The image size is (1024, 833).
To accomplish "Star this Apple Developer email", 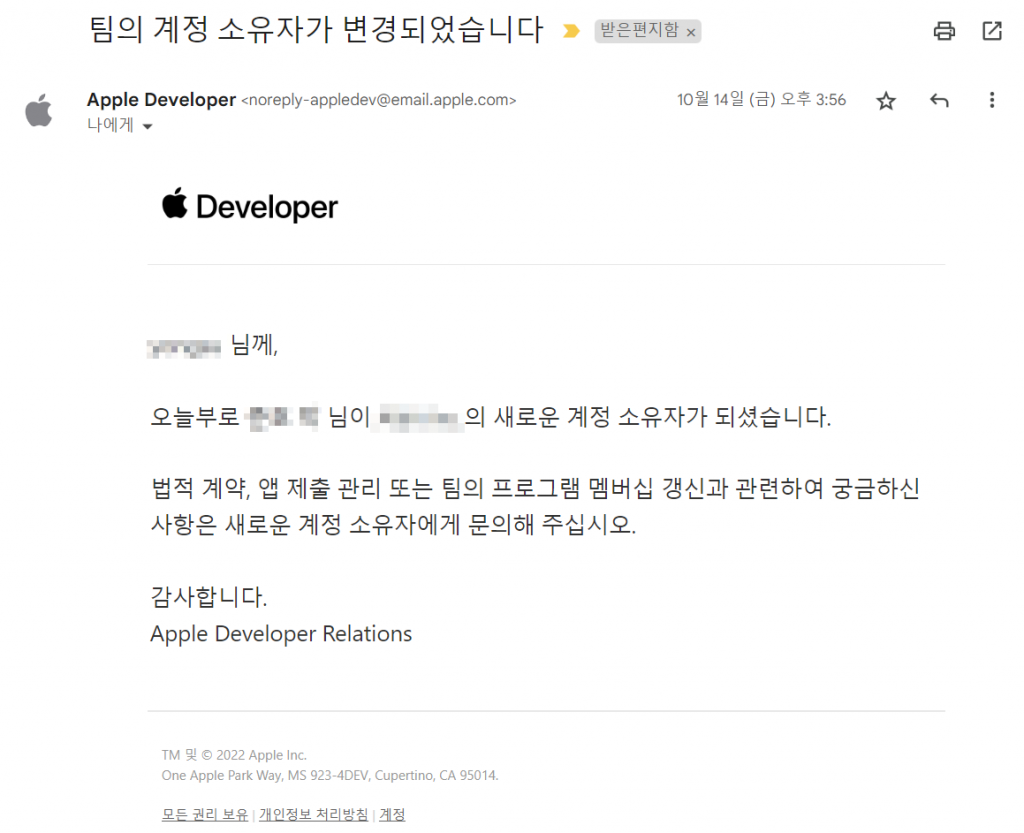I will pyautogui.click(x=886, y=101).
